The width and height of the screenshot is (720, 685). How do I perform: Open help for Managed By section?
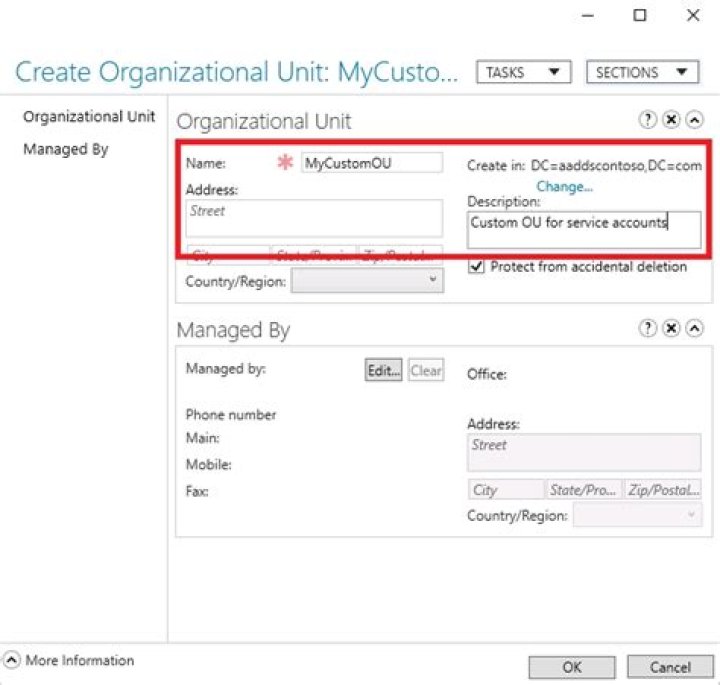click(x=647, y=328)
